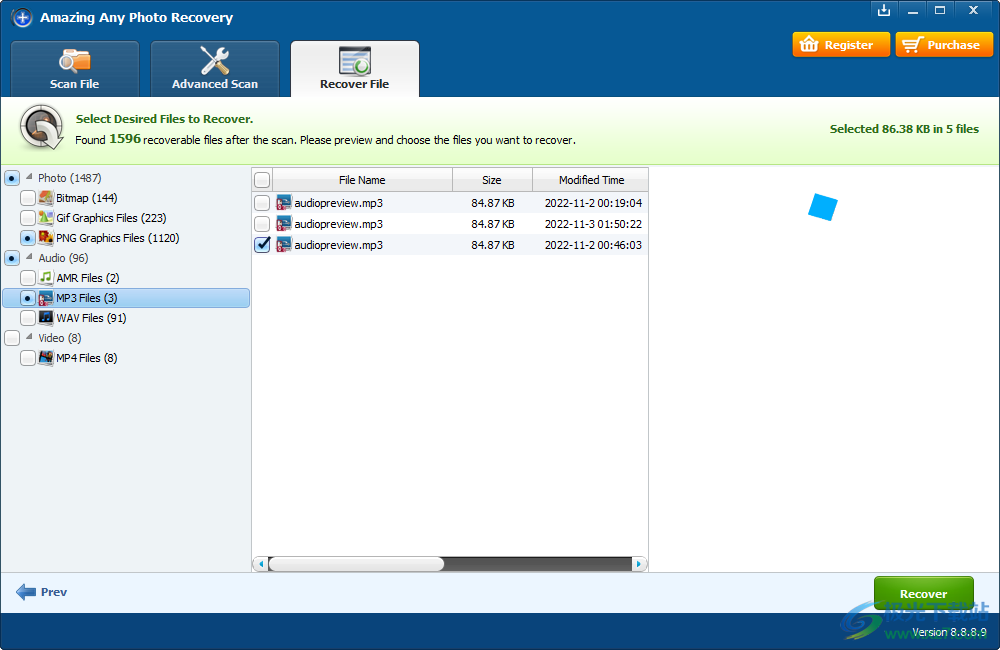Check the first audiopreview.mp3 file checkbox
The width and height of the screenshot is (1000, 650).
[262, 203]
